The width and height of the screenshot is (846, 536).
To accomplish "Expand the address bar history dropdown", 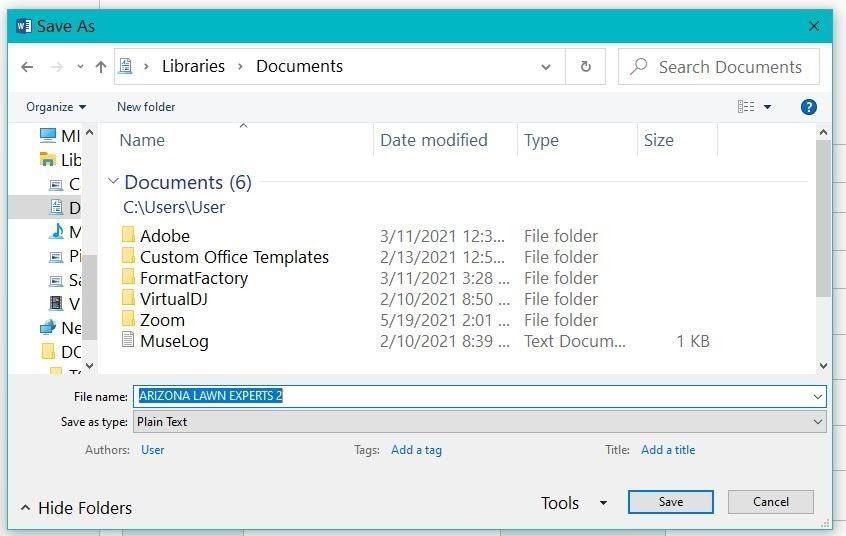I will [x=546, y=67].
